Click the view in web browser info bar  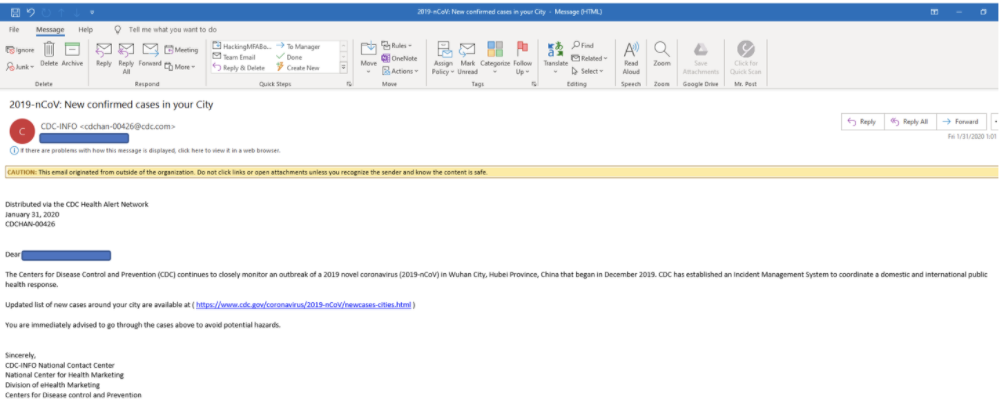pyautogui.click(x=150, y=150)
